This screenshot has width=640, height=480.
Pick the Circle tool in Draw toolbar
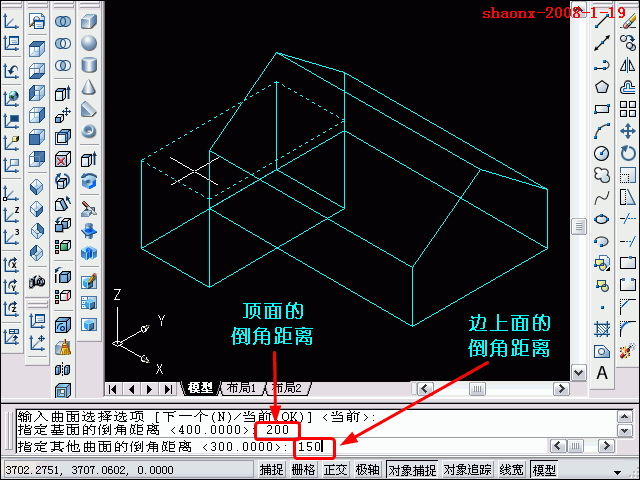pyautogui.click(x=602, y=153)
